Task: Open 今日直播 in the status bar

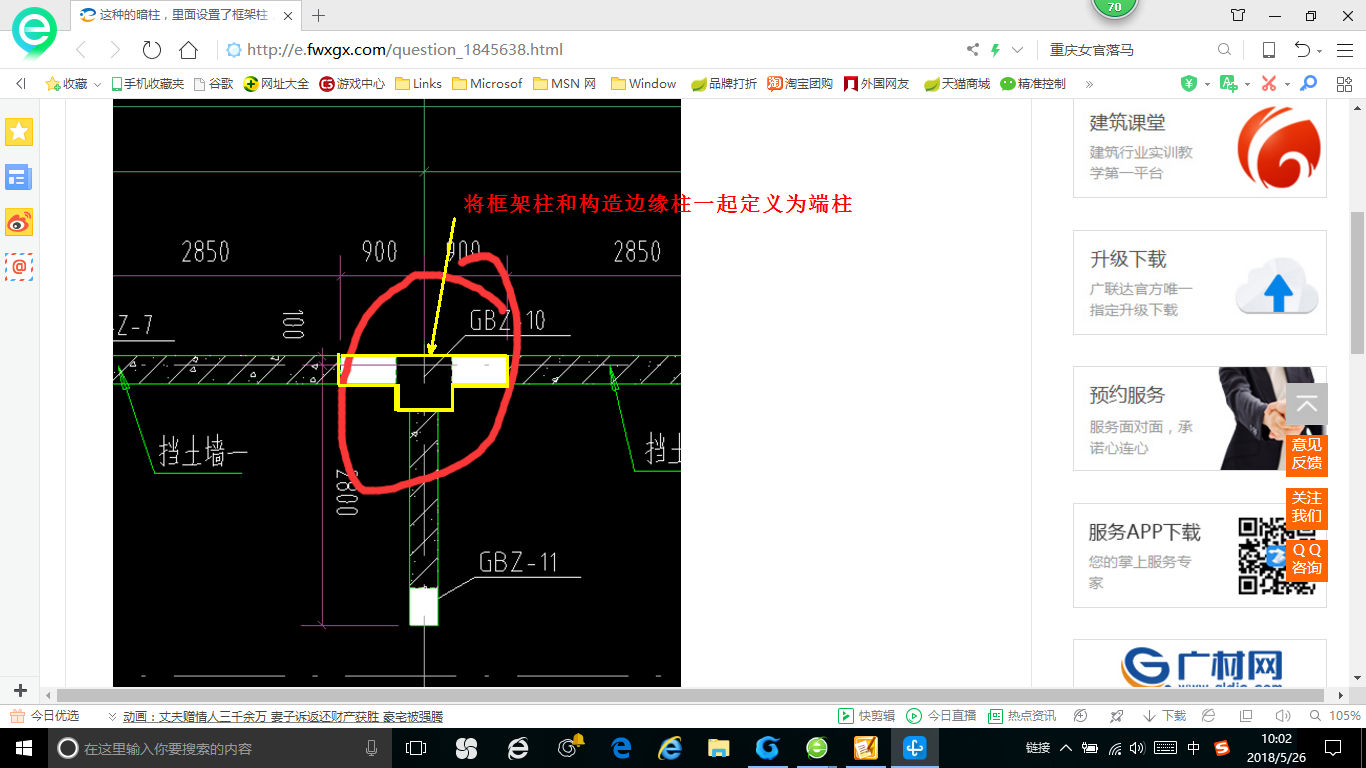Action: (941, 716)
